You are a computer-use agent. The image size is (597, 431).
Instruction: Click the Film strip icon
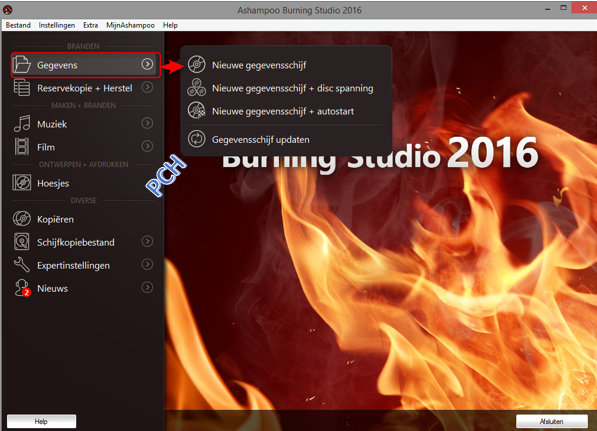point(22,147)
